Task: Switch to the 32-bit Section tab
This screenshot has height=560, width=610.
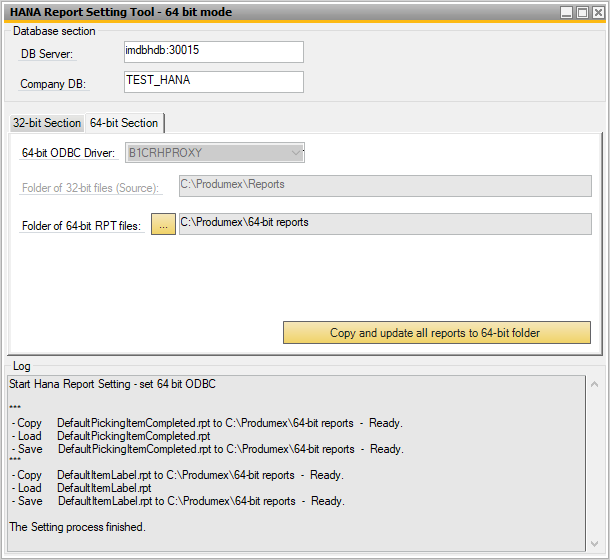Action: (46, 123)
